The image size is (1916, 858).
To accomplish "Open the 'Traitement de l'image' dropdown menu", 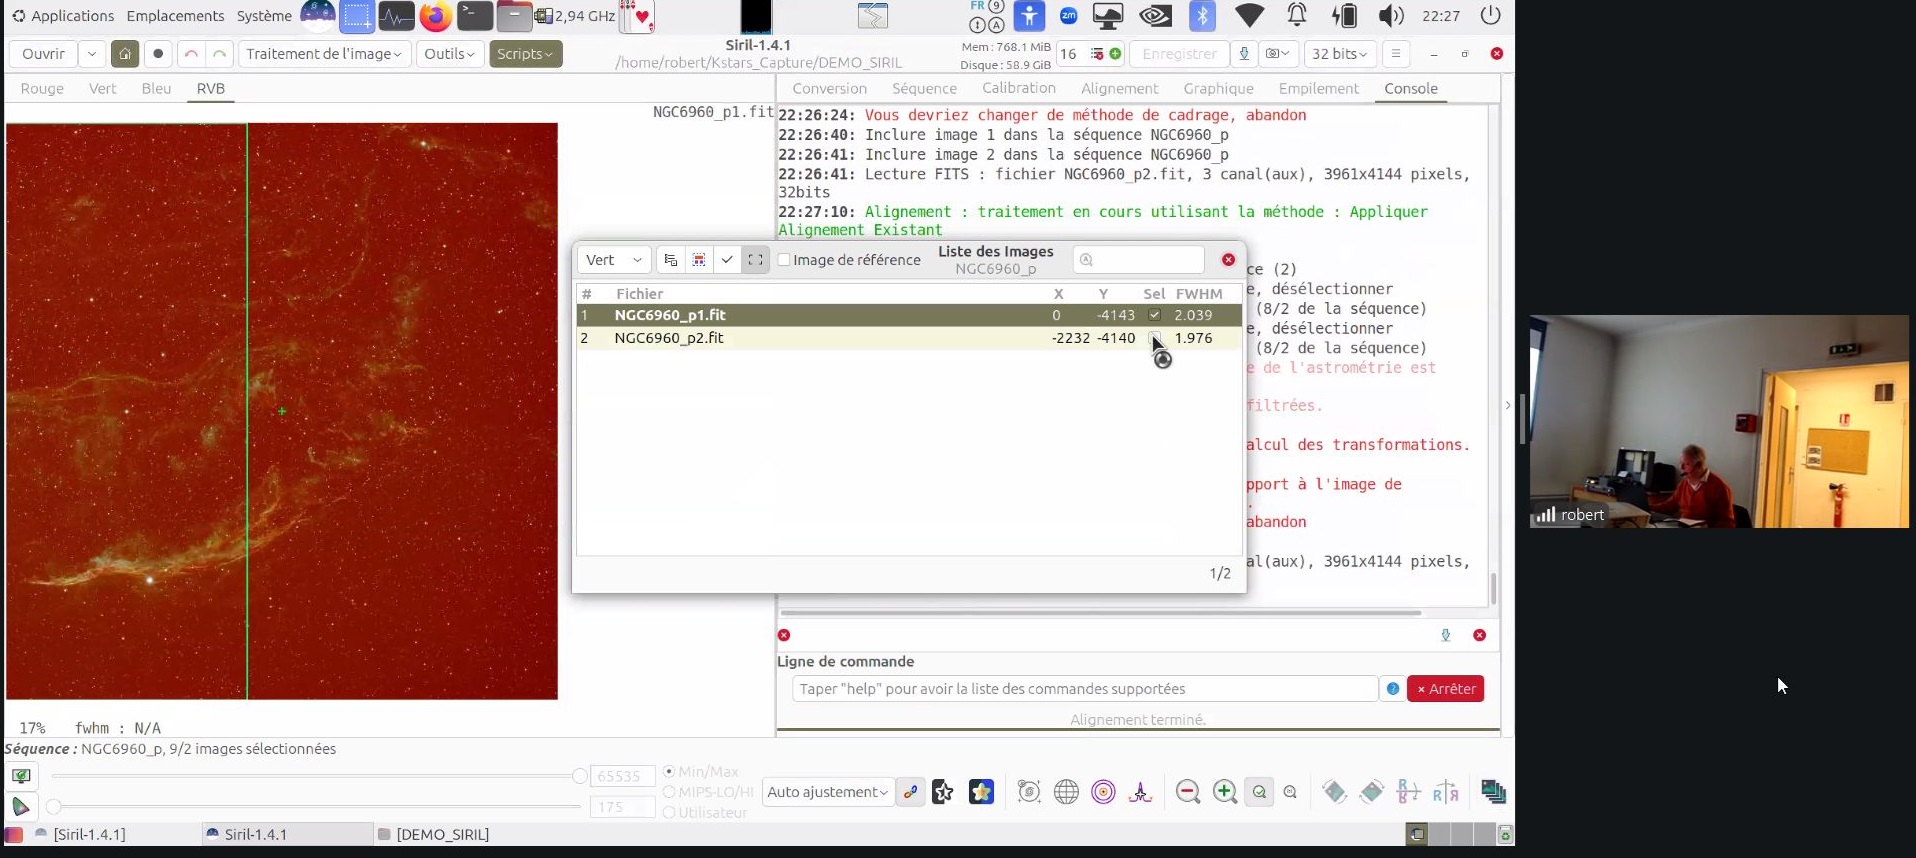I will pos(323,54).
